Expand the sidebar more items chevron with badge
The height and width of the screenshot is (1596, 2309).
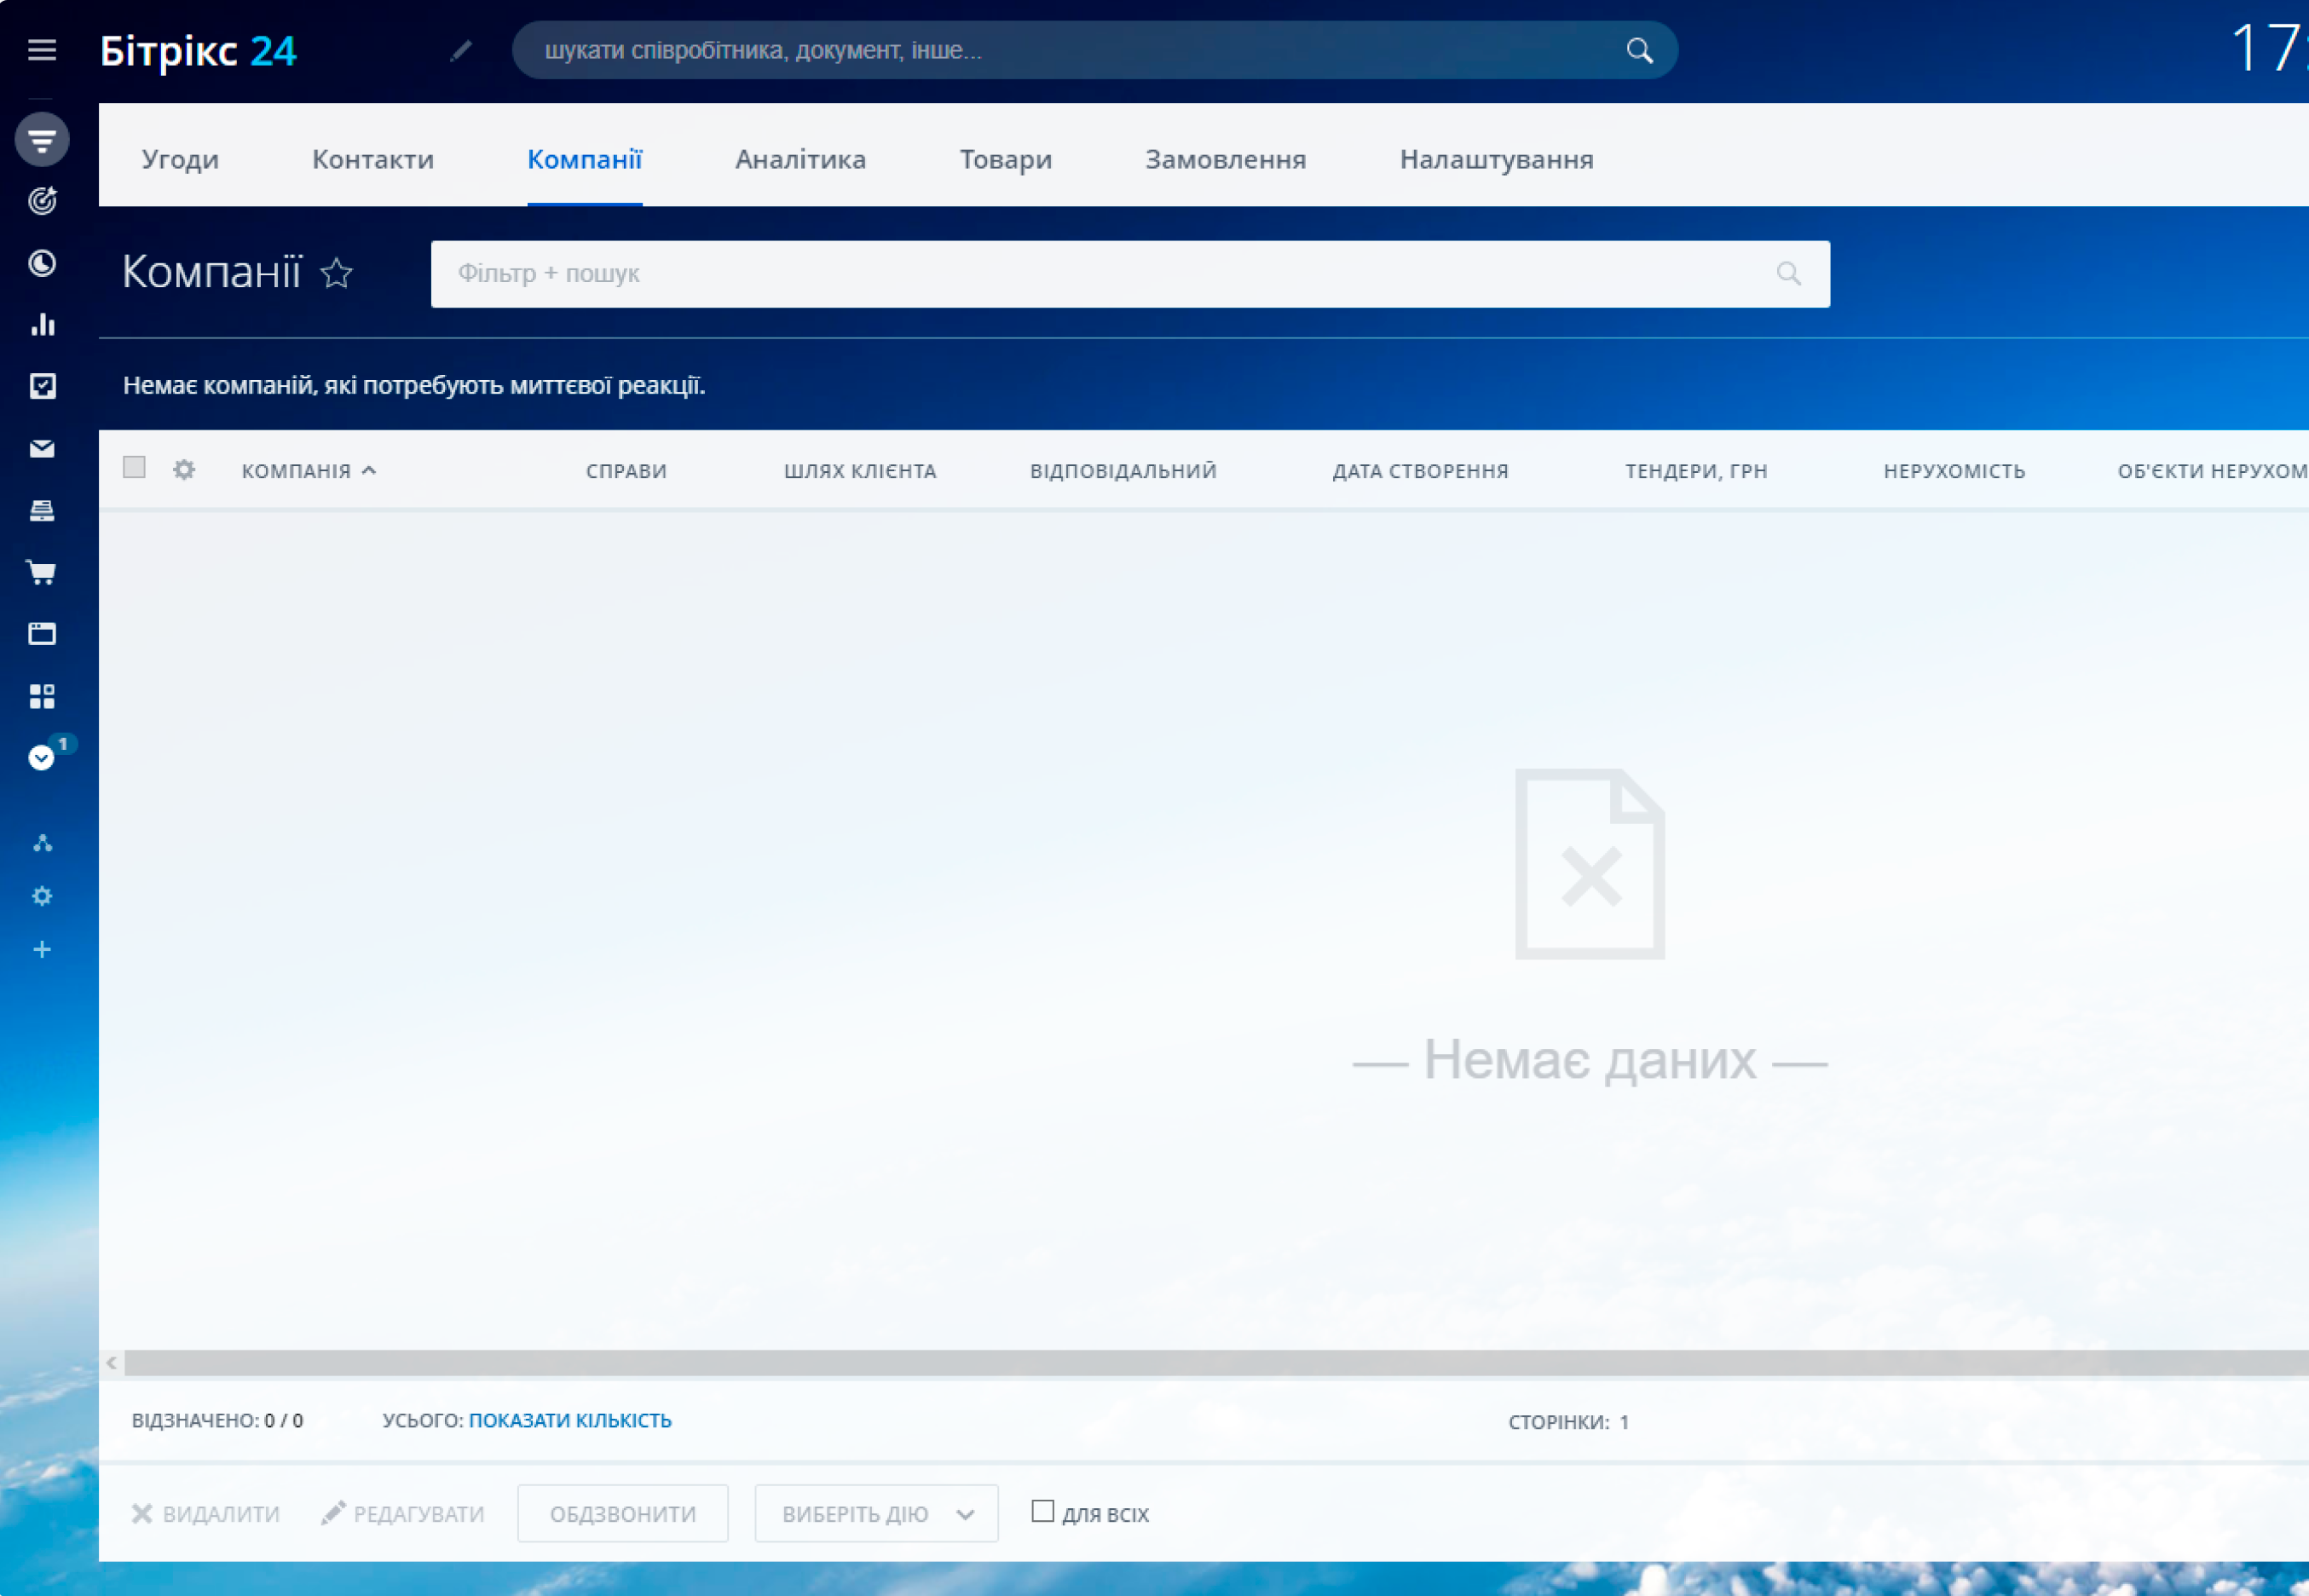42,758
